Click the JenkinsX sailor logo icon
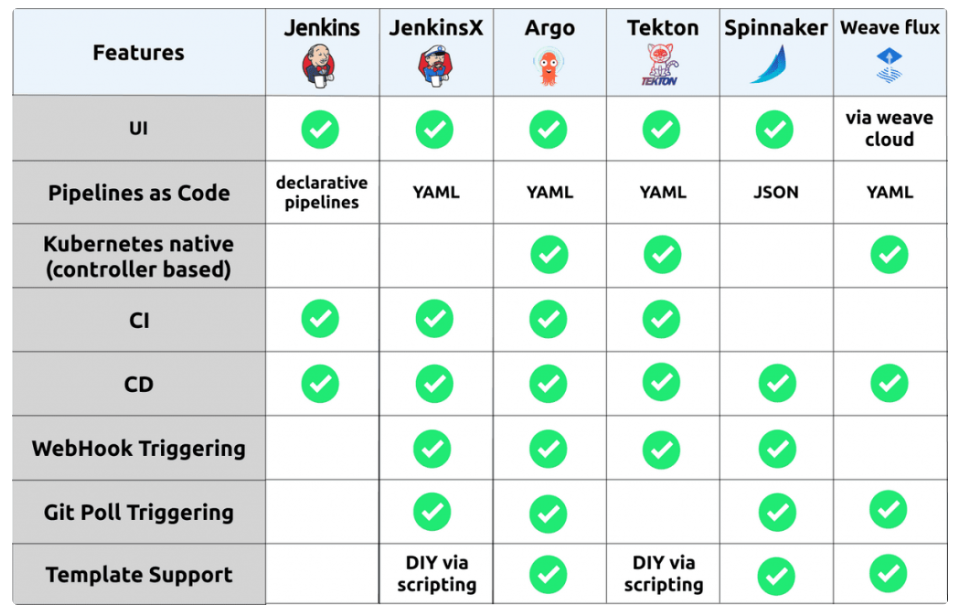The height and width of the screenshot is (609, 959). 435,66
